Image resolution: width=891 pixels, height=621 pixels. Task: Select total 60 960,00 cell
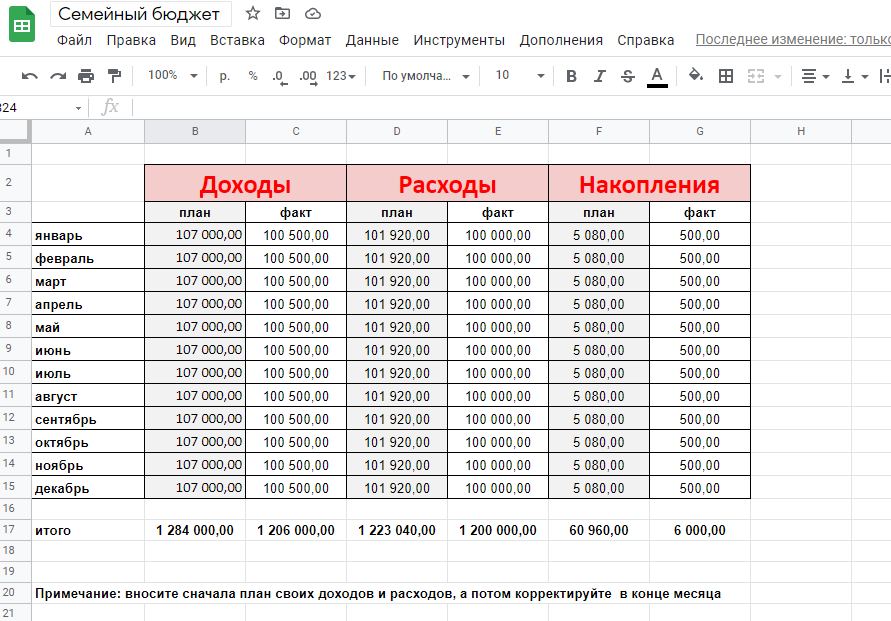tap(599, 530)
